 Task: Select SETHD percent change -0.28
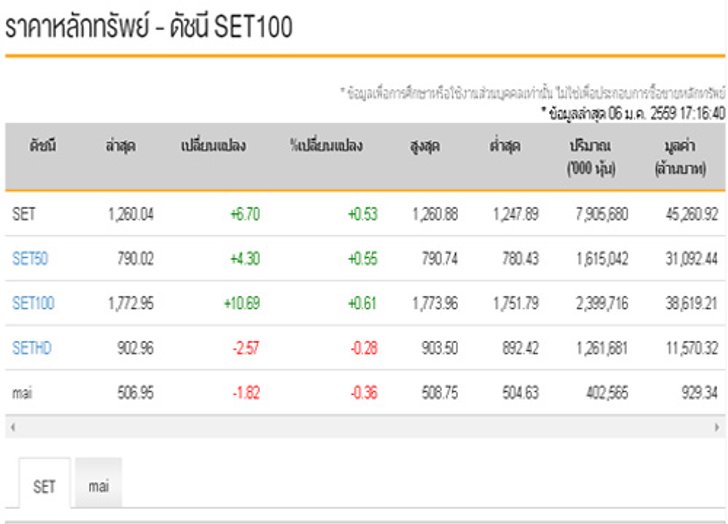pyautogui.click(x=364, y=348)
